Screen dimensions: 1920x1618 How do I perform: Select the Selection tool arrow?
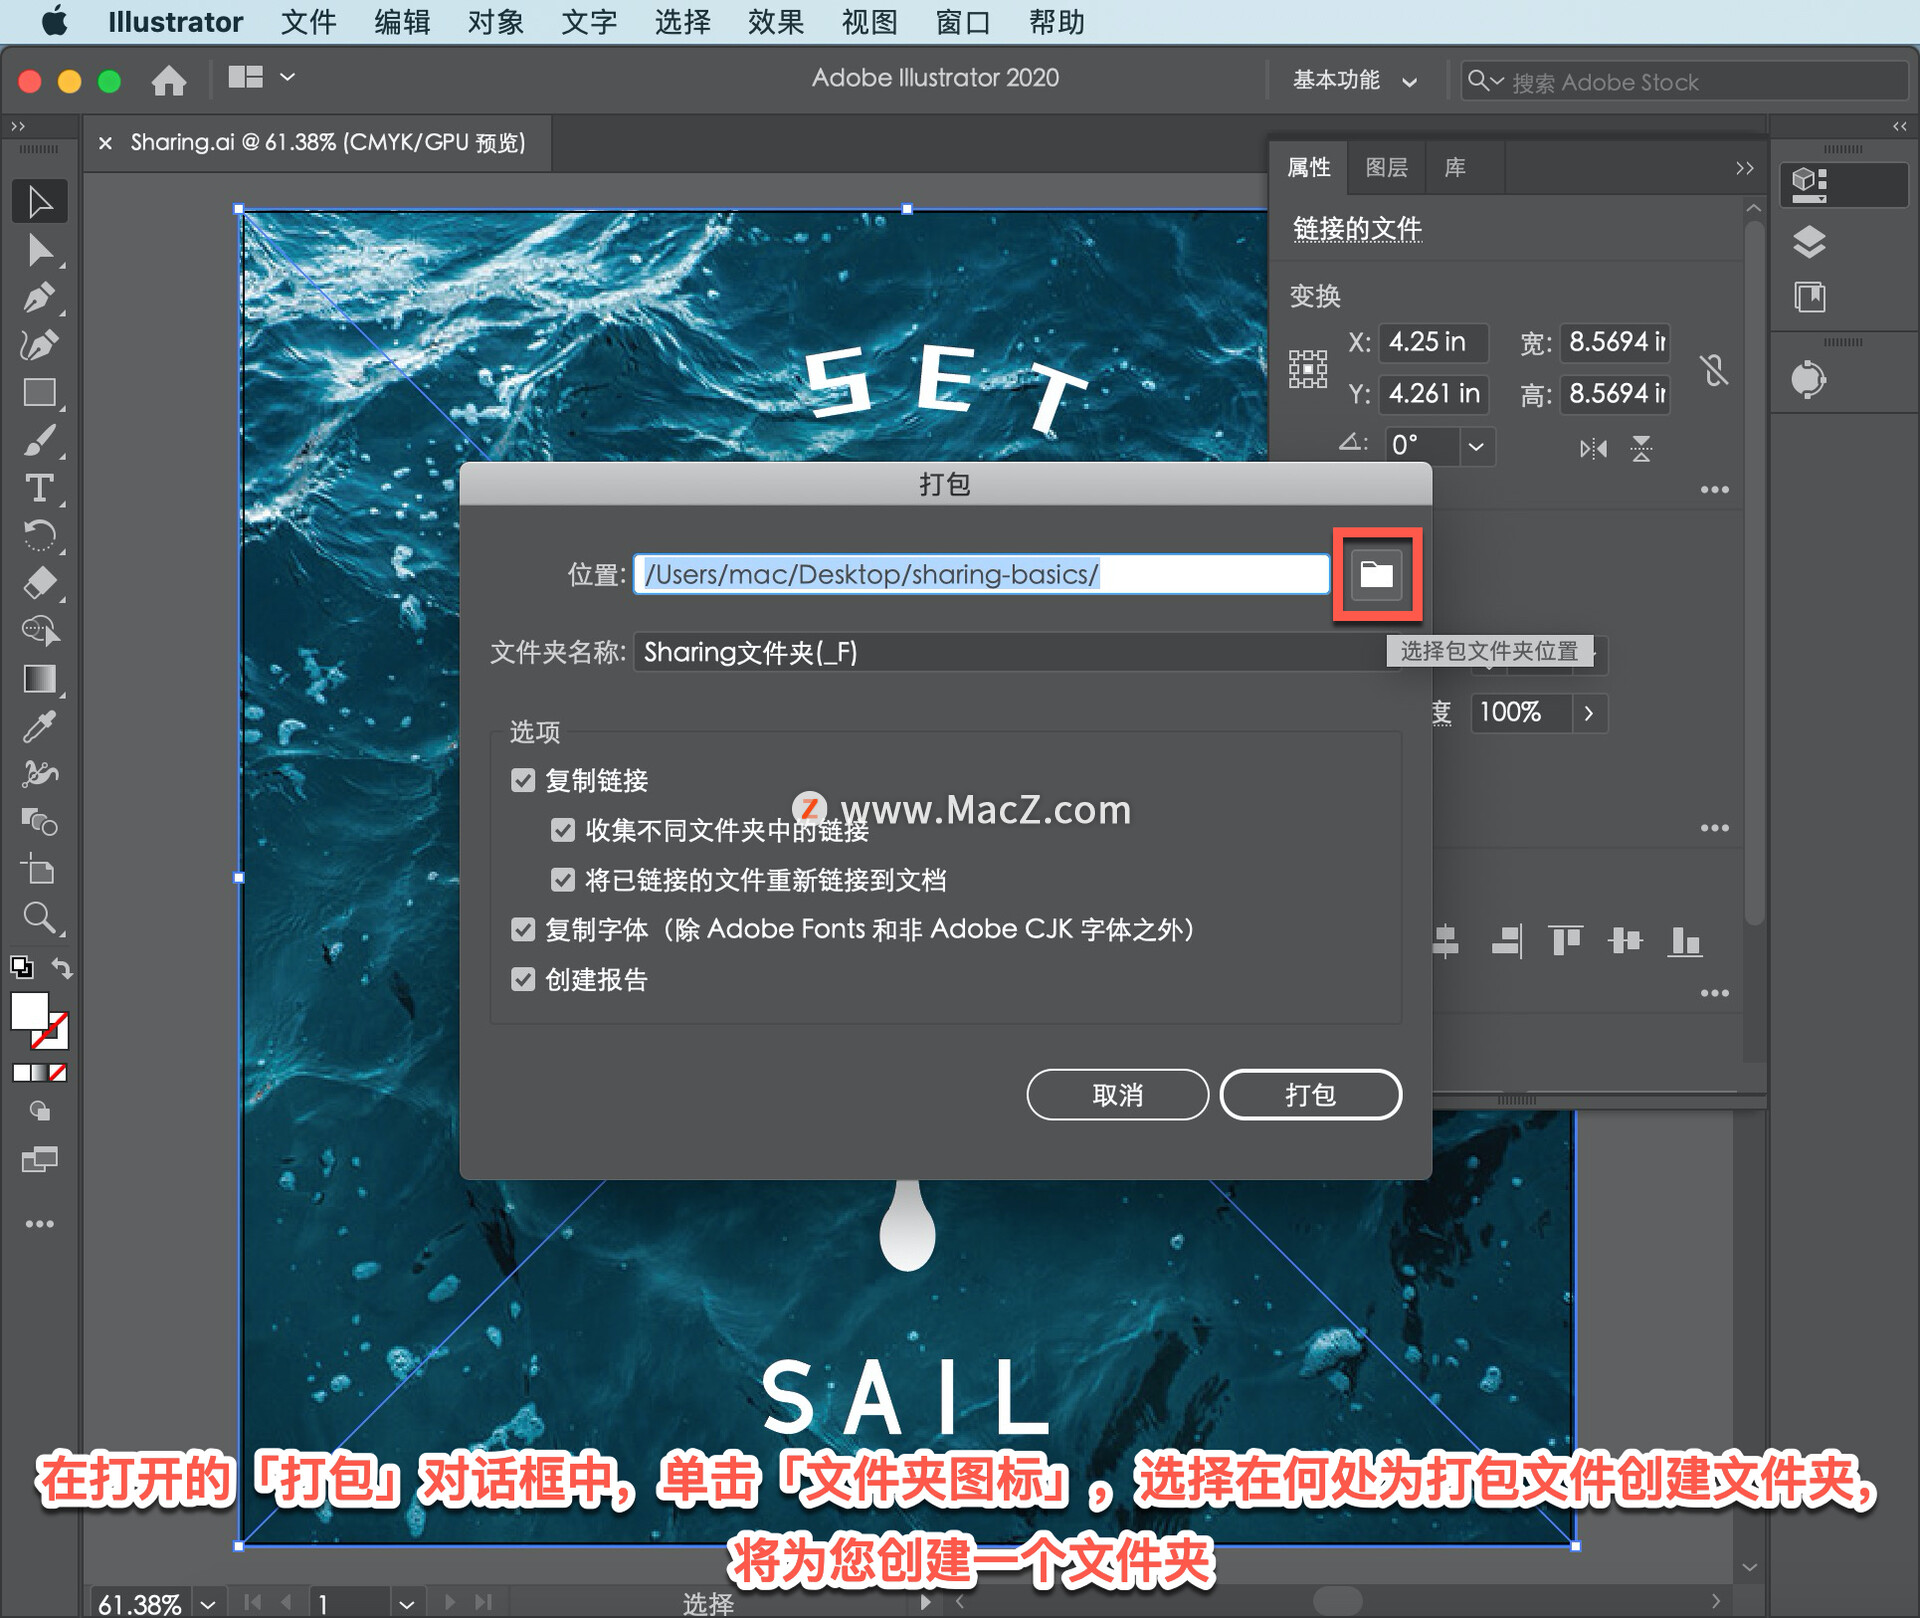pos(40,201)
